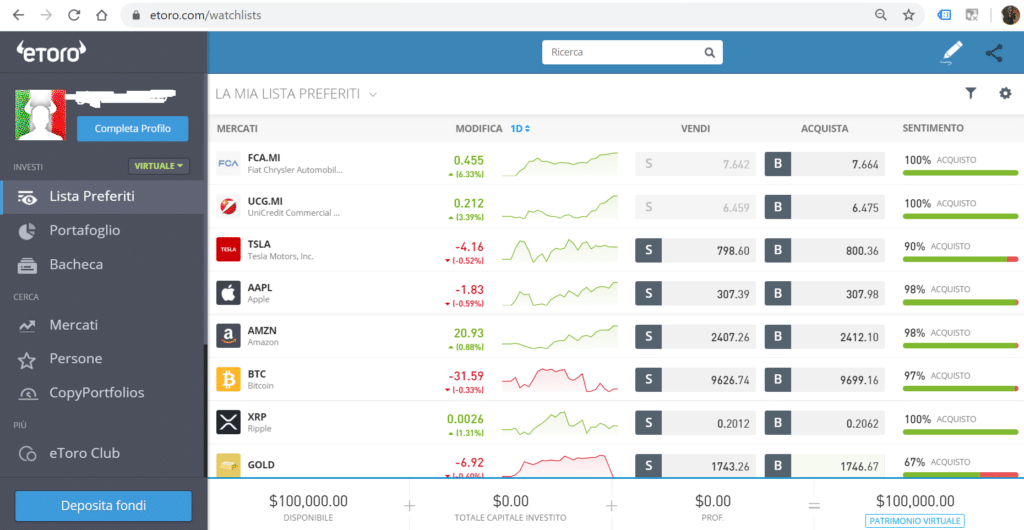Open the watchlist filter funnel icon
This screenshot has height=530, width=1024.
970,93
